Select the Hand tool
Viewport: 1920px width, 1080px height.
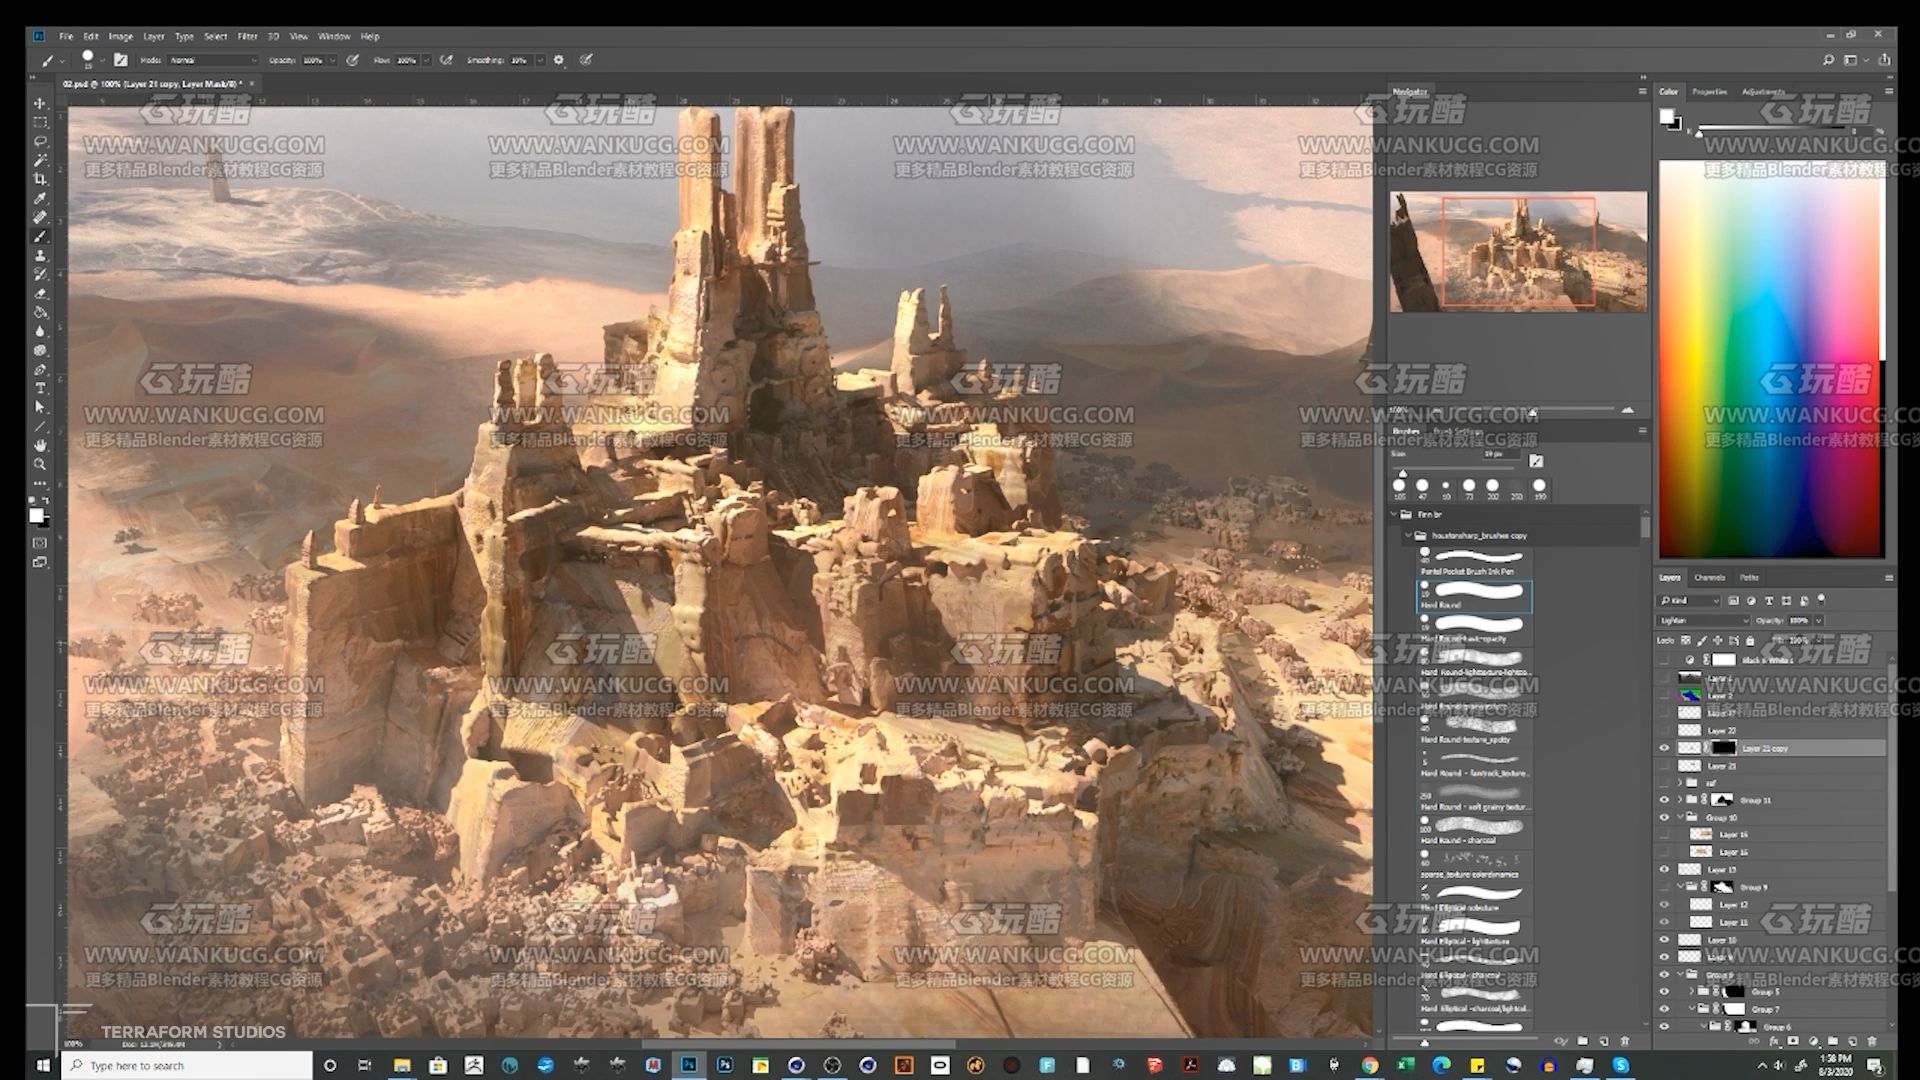pos(40,445)
